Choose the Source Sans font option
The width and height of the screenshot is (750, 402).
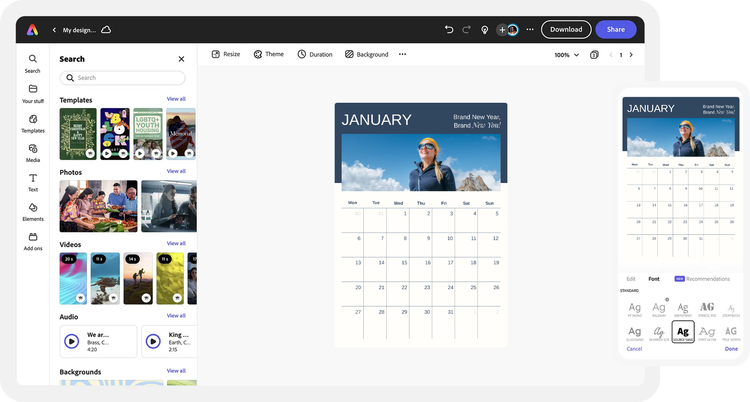click(683, 332)
